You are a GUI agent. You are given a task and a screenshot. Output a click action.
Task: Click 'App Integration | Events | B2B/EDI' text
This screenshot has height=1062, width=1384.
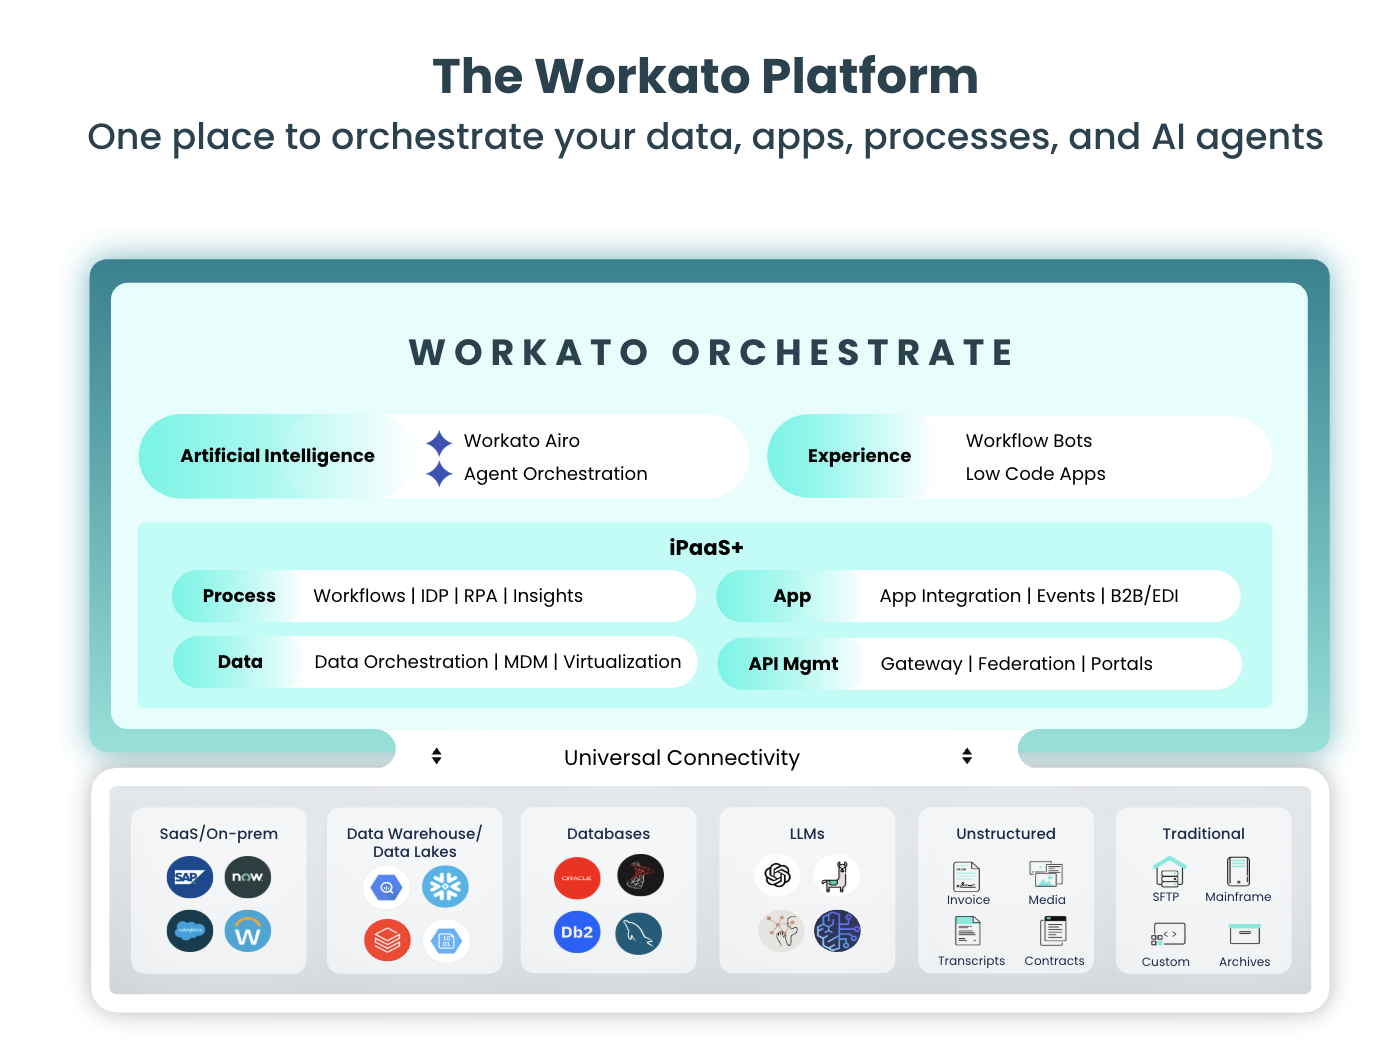tap(1029, 596)
